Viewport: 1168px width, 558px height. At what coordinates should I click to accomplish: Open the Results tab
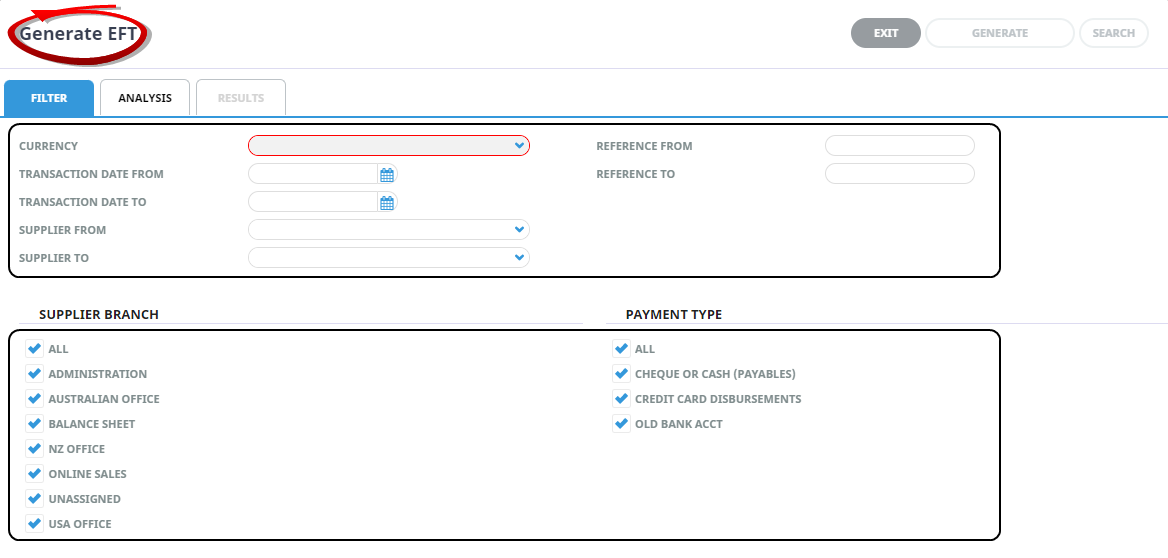click(241, 98)
